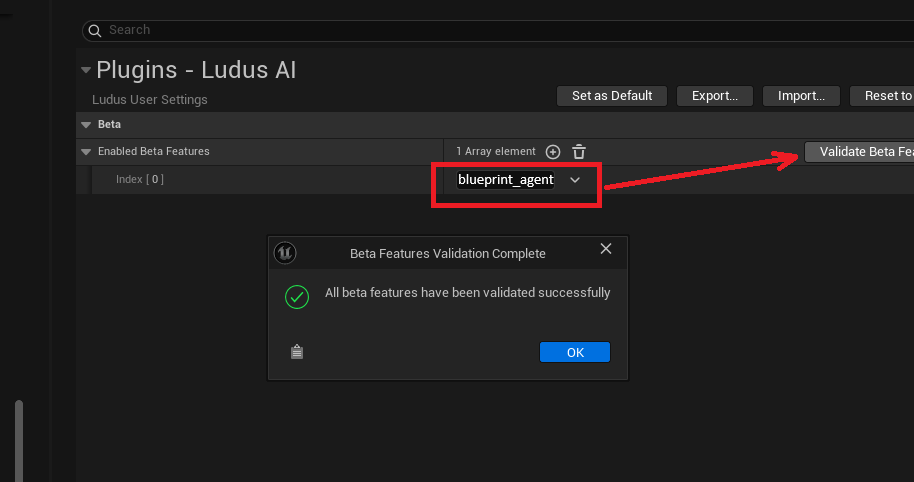The image size is (914, 482).
Task: Copy dialog message with clipboard icon
Action: pos(297,352)
